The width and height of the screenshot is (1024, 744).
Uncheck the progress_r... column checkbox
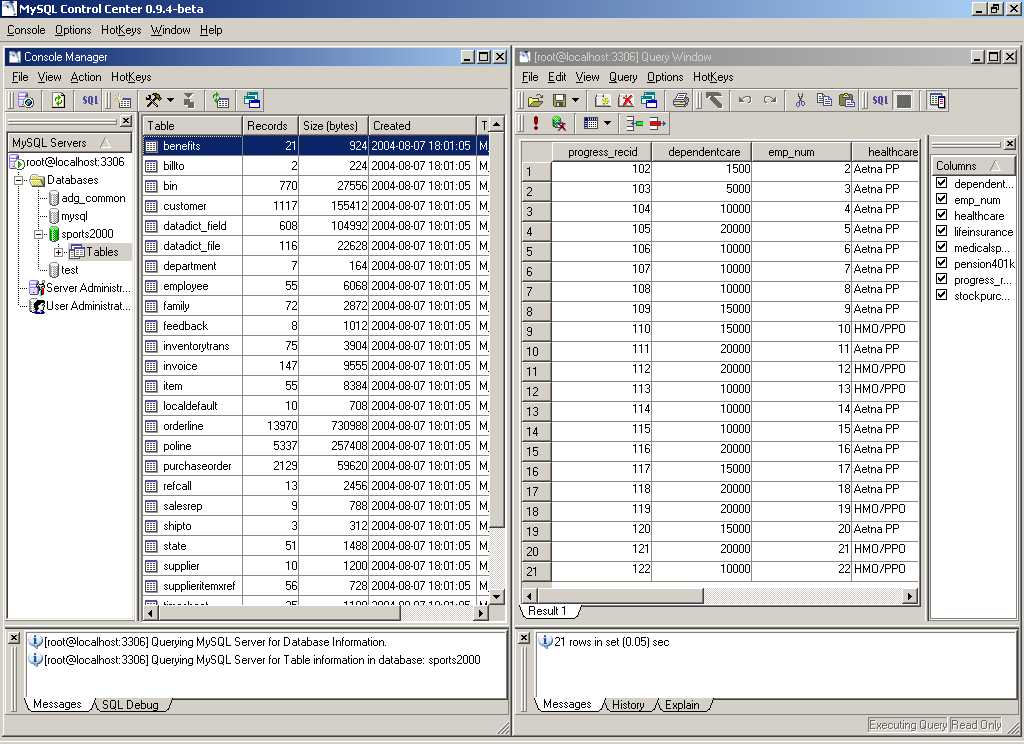942,279
